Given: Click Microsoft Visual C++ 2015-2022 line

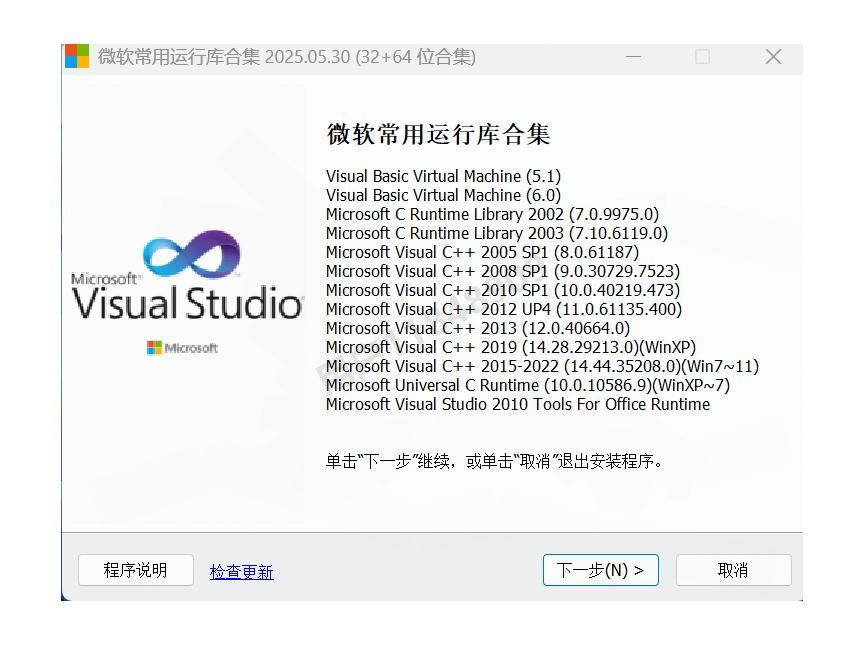Looking at the screenshot, I should 542,366.
